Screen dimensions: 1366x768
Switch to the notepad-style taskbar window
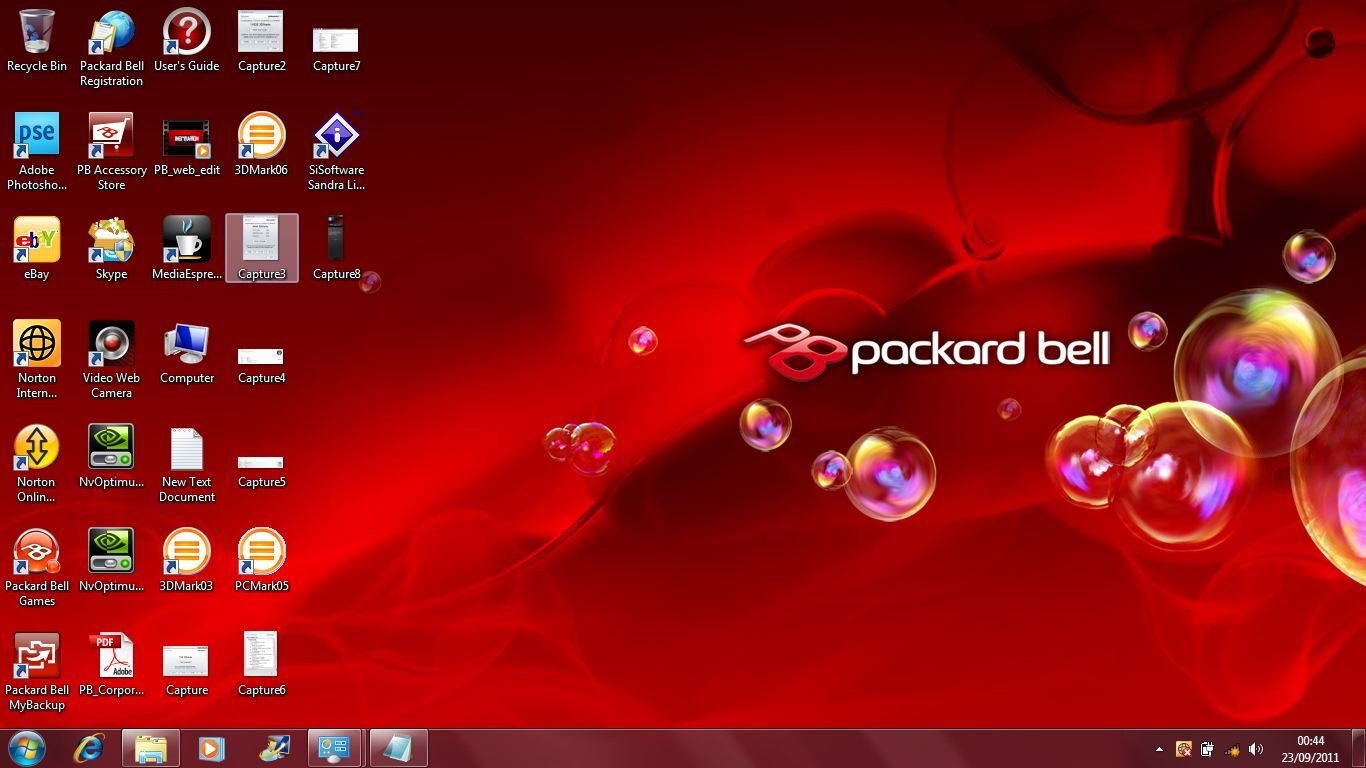pyautogui.click(x=398, y=748)
